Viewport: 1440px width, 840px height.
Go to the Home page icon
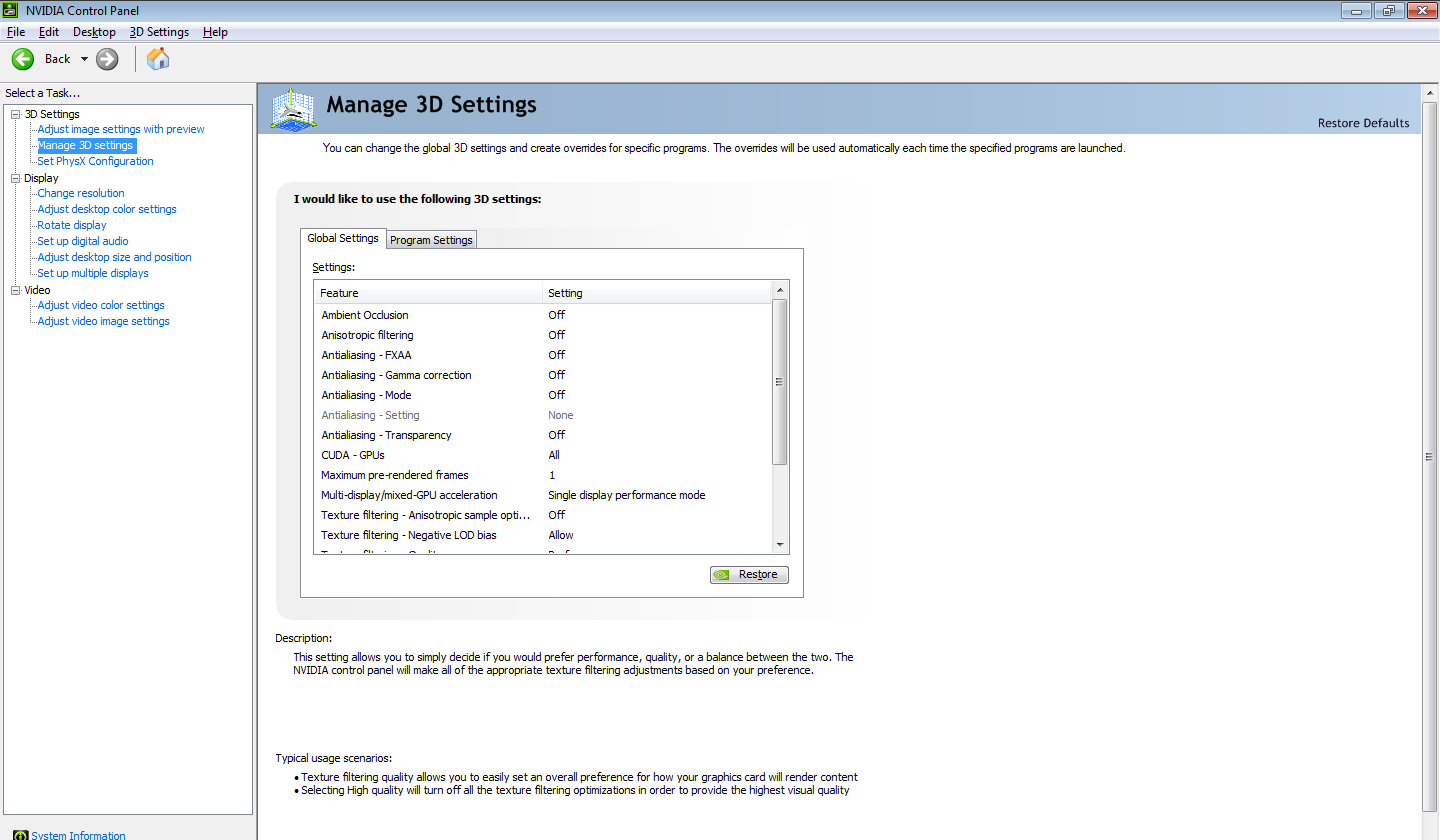point(158,59)
